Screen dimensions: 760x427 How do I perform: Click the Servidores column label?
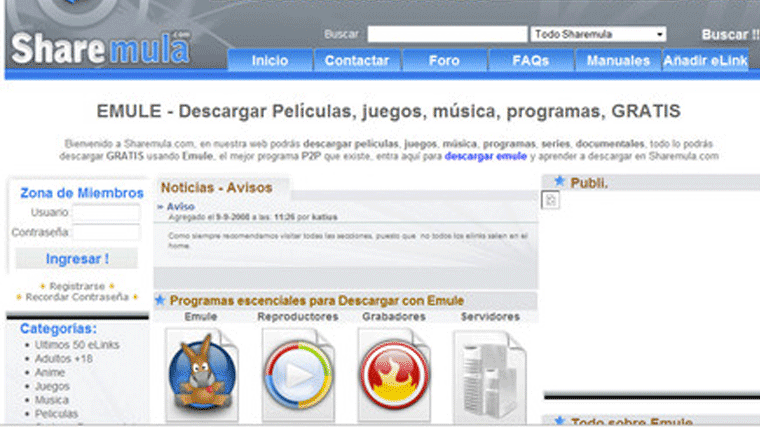[x=490, y=316]
